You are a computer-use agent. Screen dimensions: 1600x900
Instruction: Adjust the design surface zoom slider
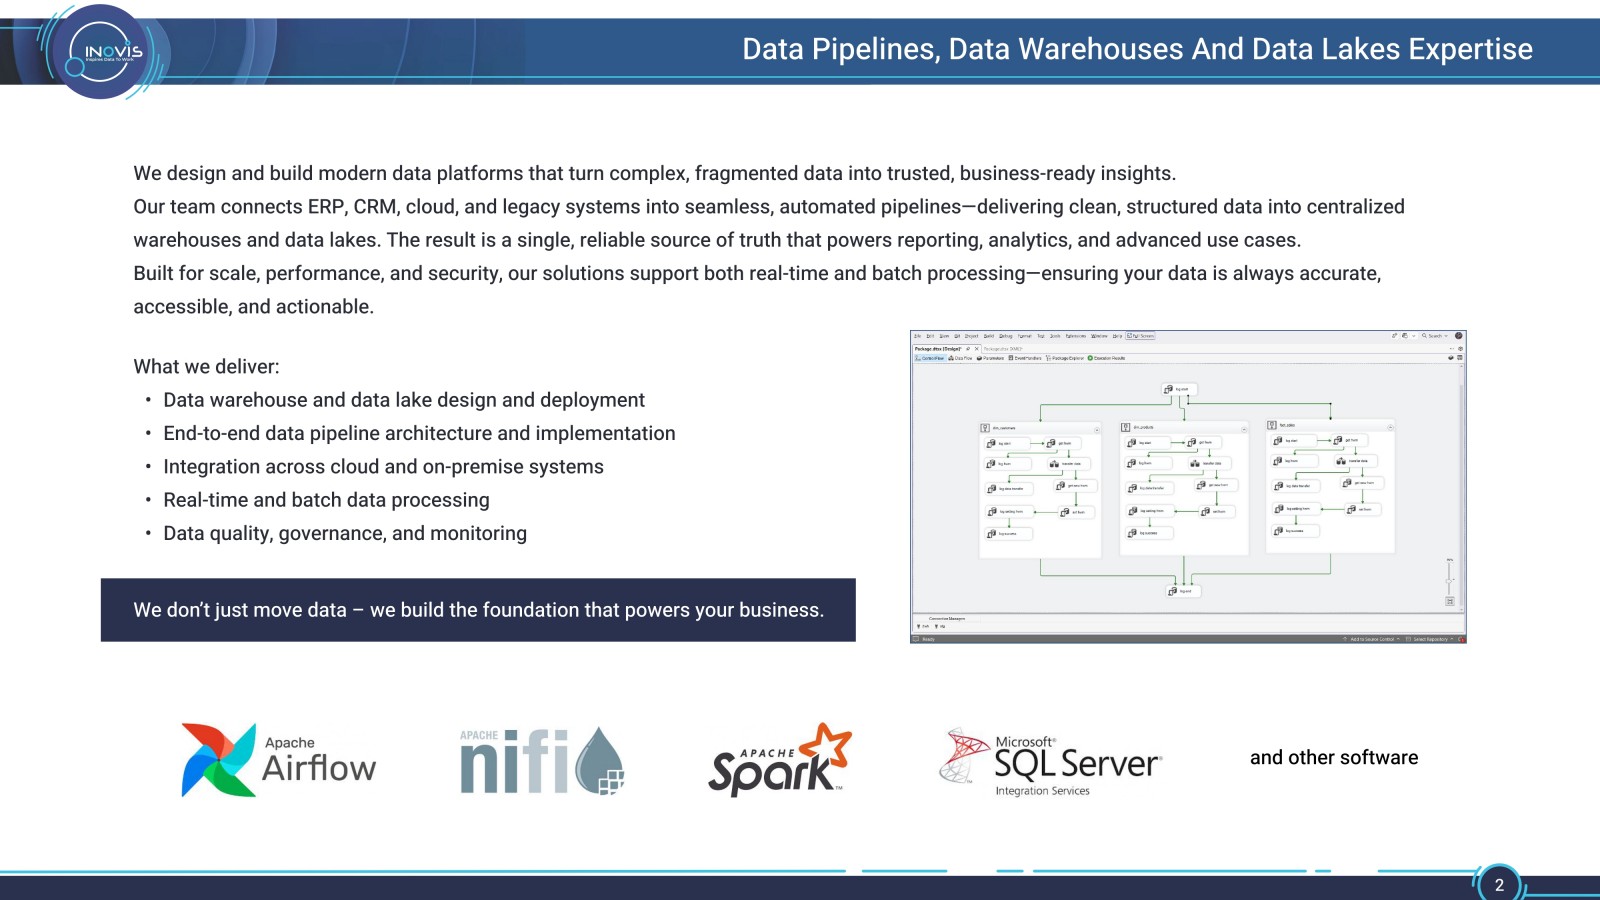tap(1449, 578)
